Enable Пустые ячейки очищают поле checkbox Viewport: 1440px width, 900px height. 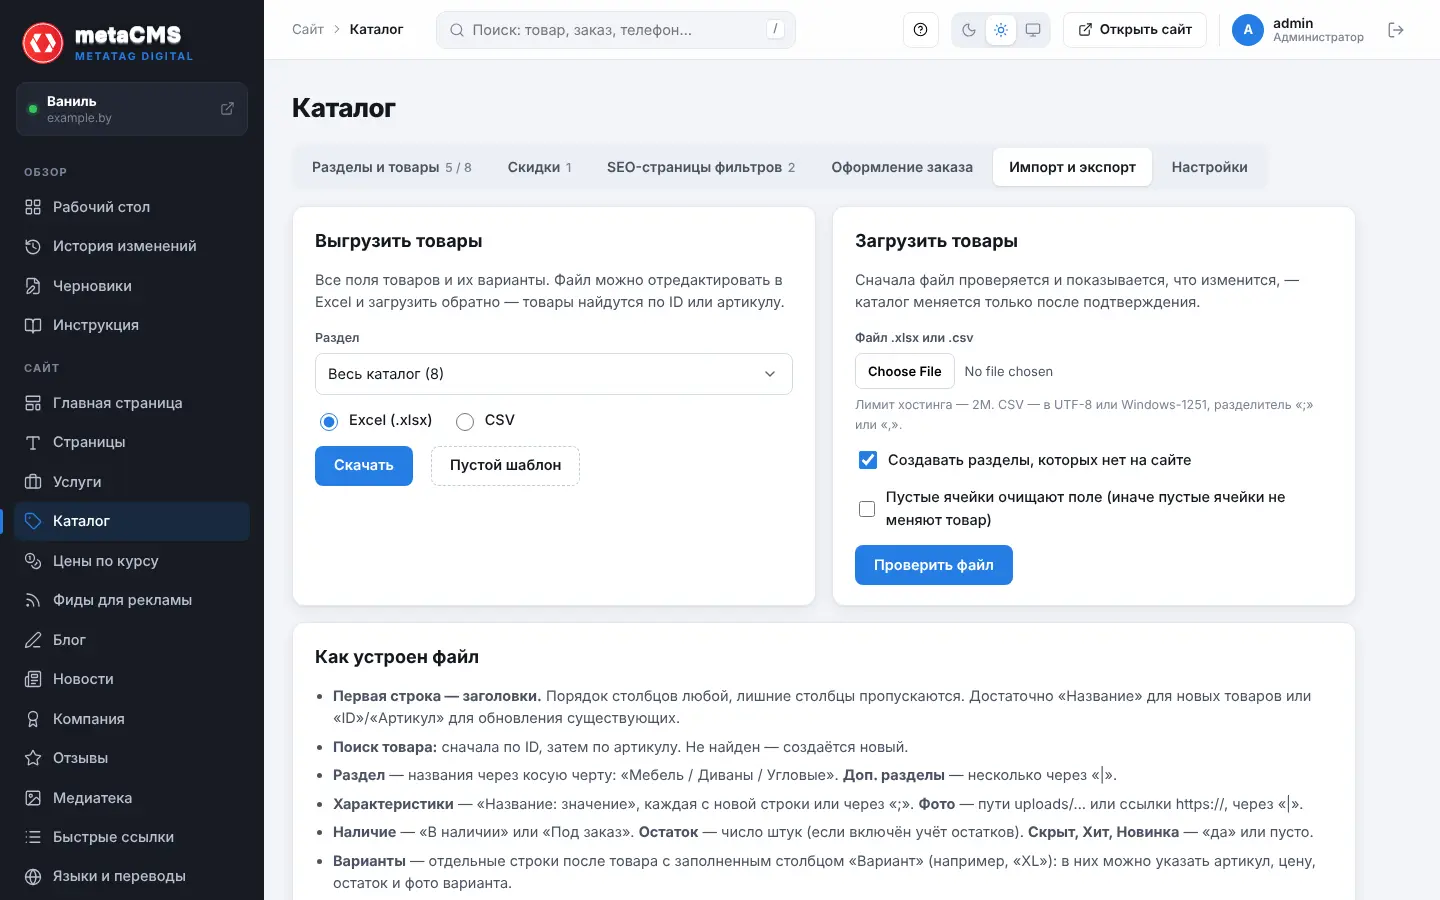click(x=867, y=509)
